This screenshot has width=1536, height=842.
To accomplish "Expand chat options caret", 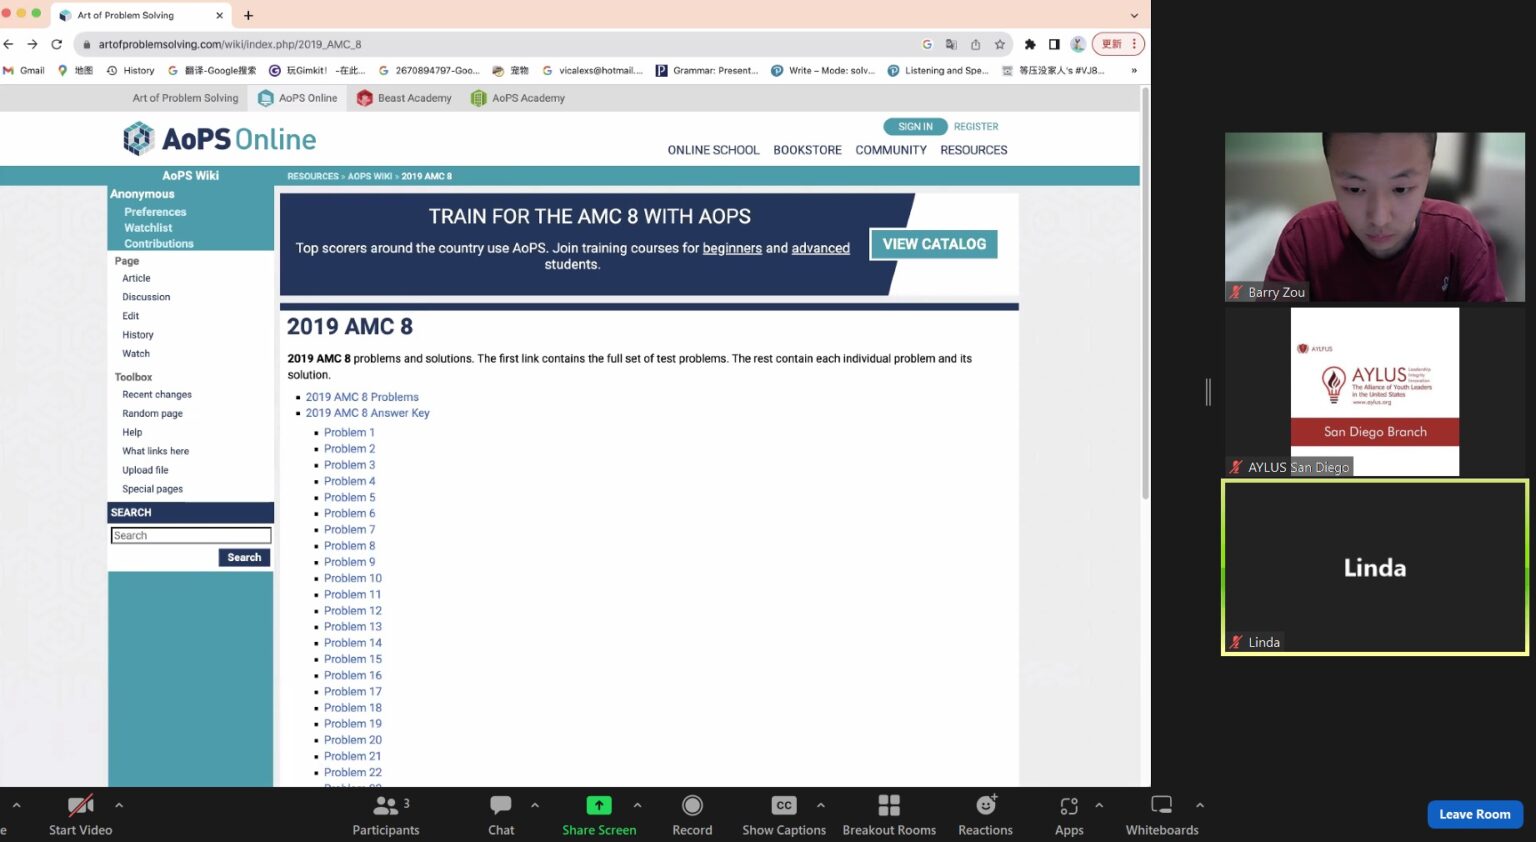I will (x=535, y=804).
